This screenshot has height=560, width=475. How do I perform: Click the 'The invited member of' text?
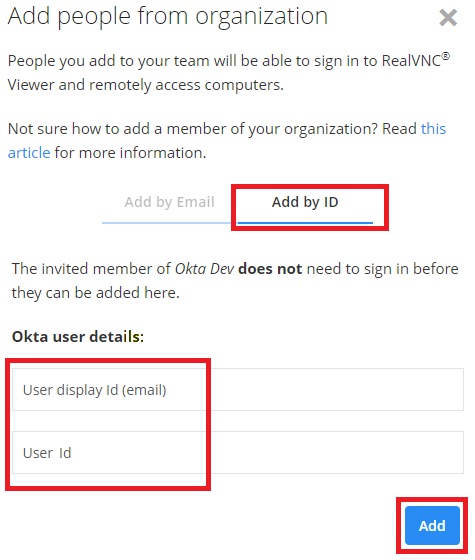pyautogui.click(x=91, y=269)
